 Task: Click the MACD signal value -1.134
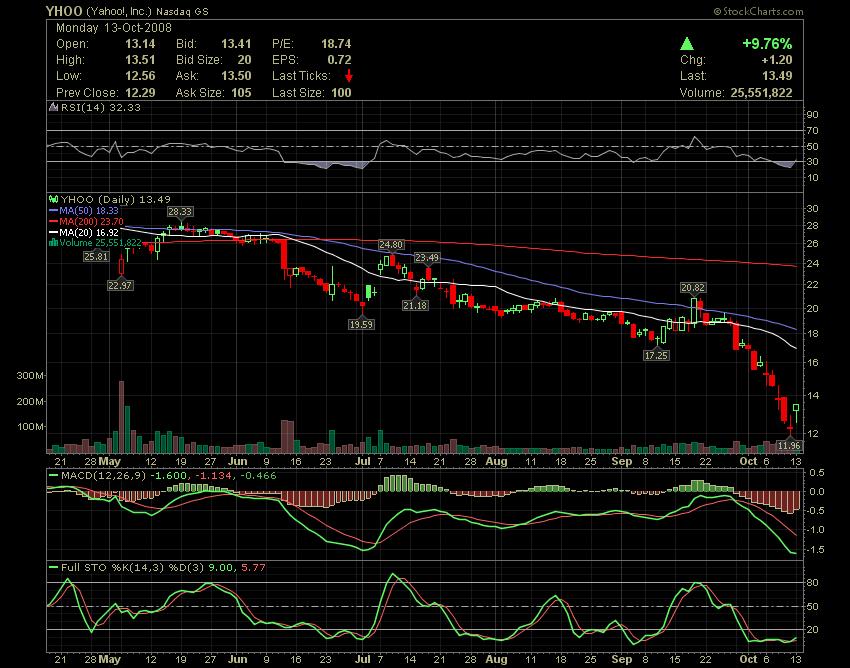click(x=213, y=476)
